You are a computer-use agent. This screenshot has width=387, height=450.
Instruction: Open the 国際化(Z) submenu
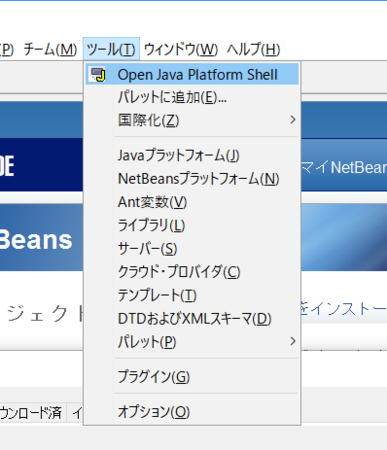pos(192,120)
